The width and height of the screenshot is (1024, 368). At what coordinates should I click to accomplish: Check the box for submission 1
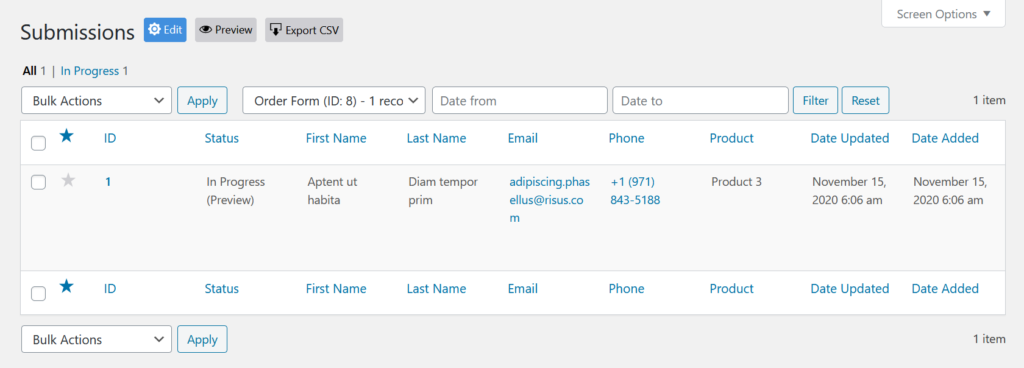pyautogui.click(x=39, y=183)
